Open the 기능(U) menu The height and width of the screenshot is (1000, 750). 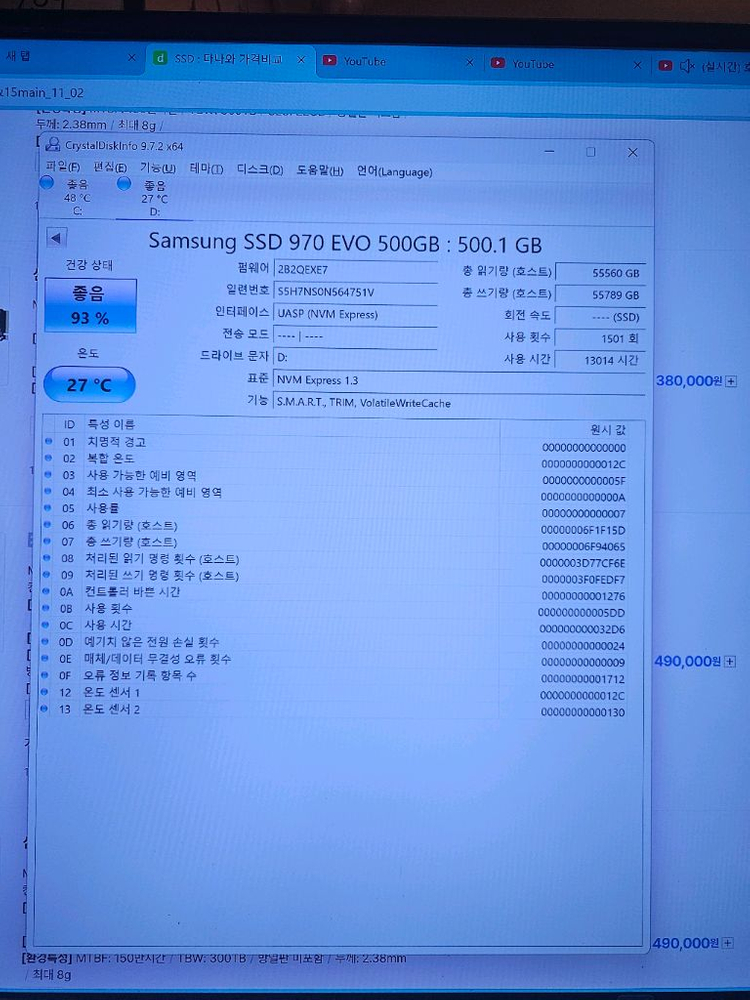tap(158, 168)
